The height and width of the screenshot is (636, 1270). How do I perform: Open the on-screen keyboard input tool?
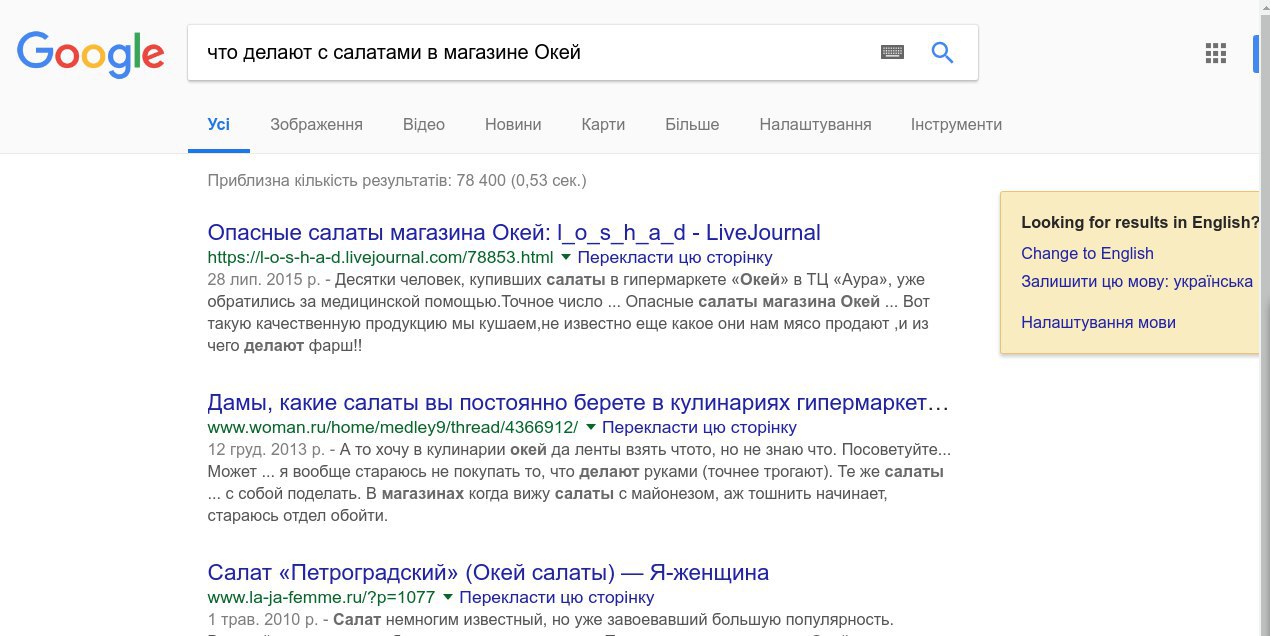[892, 52]
